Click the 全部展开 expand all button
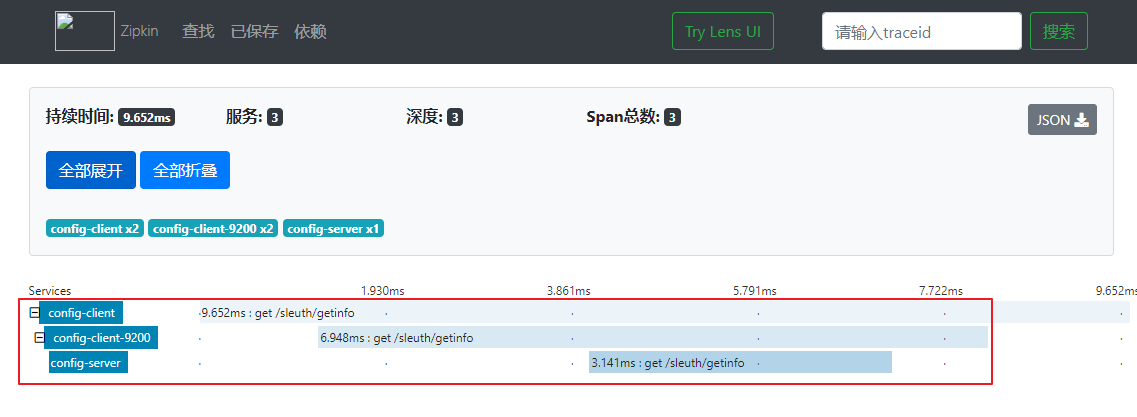This screenshot has height=417, width=1137. tap(91, 170)
